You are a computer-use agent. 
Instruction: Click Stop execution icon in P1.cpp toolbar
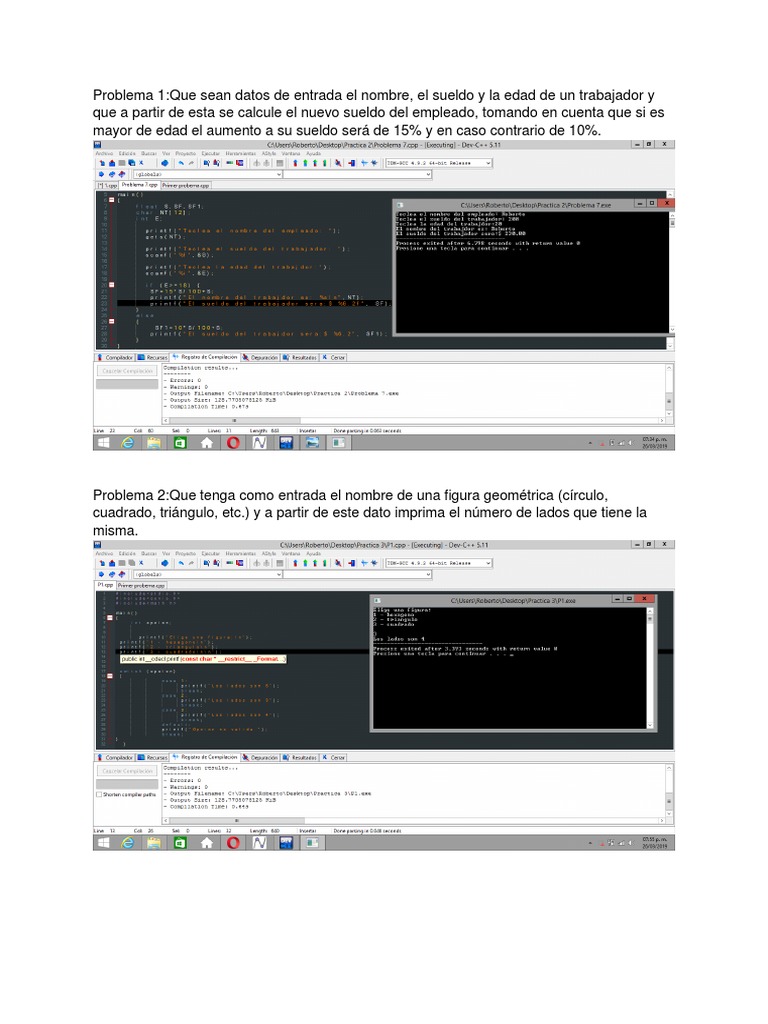click(351, 563)
